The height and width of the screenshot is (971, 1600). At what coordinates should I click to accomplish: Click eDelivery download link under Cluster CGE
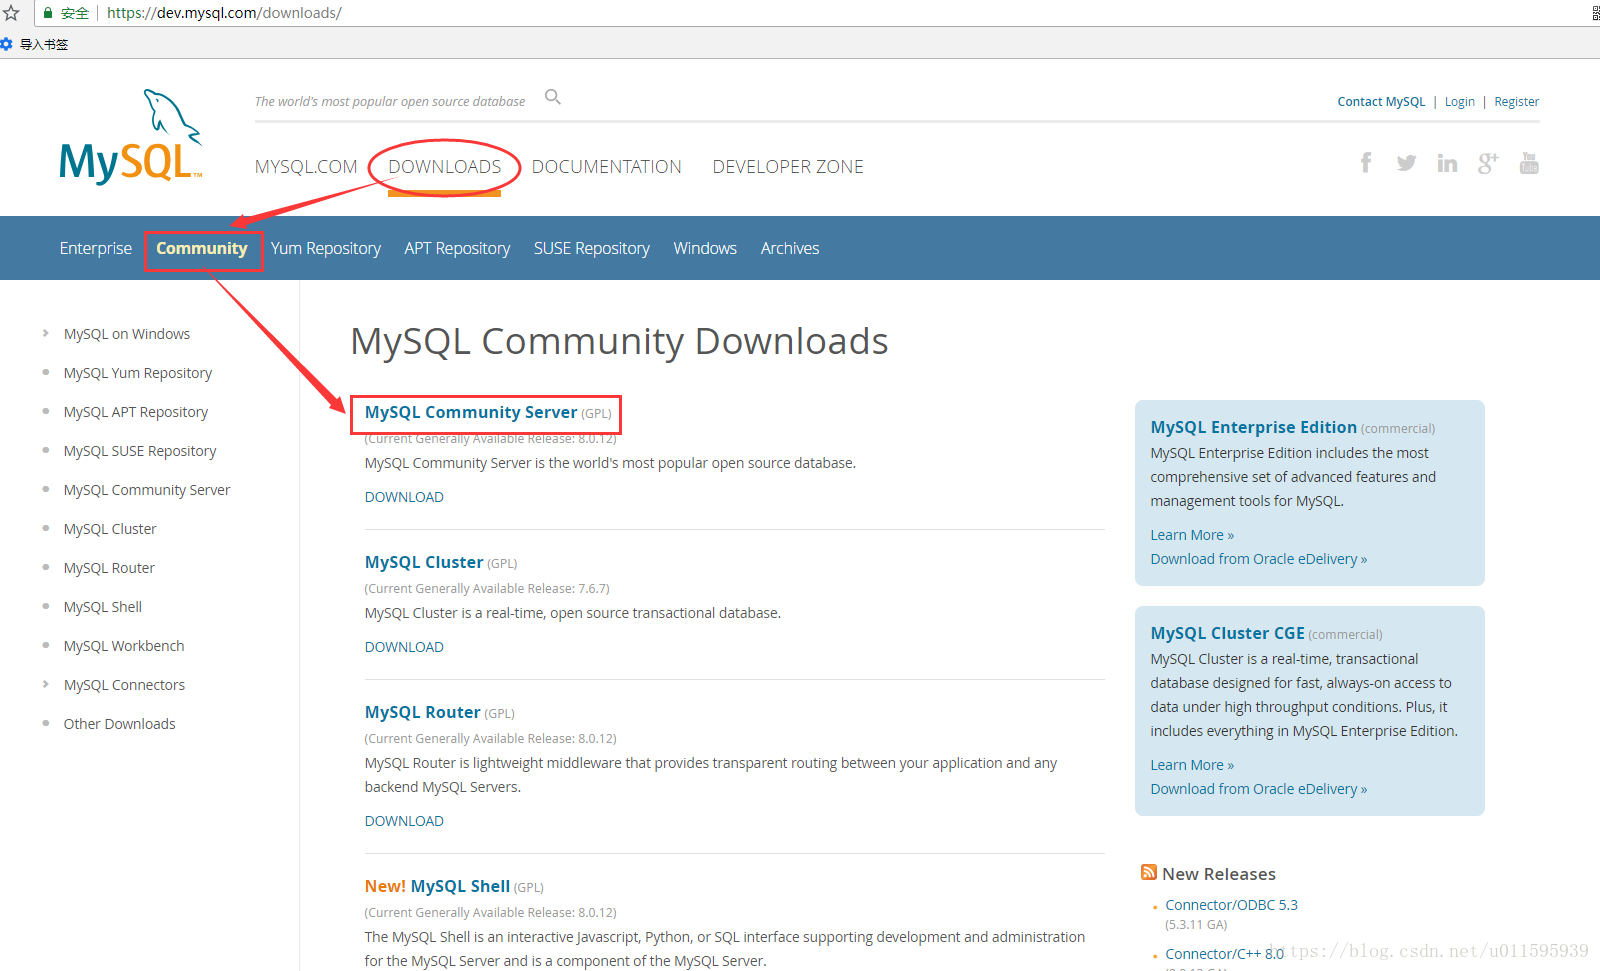[x=1259, y=789]
